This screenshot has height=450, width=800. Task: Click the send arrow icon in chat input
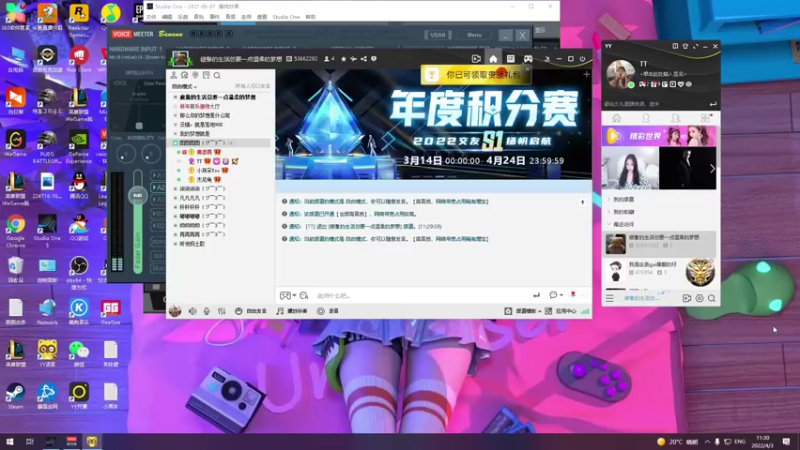(x=536, y=295)
